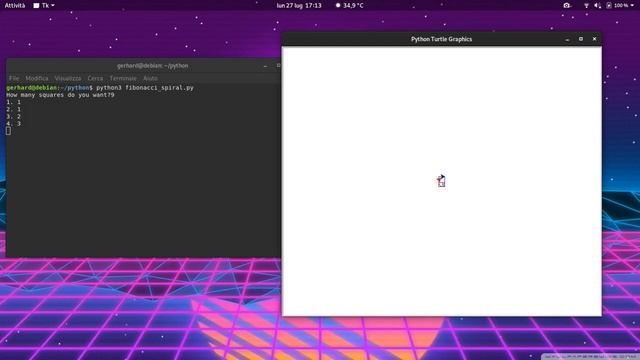Minimize the terminal window

[265, 66]
